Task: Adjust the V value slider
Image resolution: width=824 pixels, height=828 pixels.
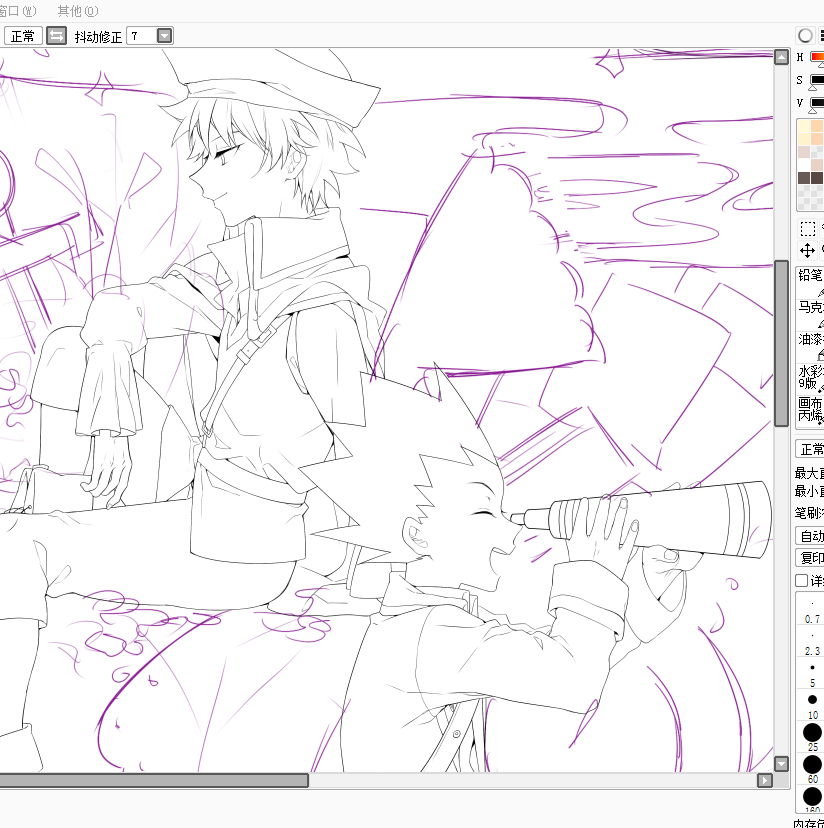Action: (817, 102)
